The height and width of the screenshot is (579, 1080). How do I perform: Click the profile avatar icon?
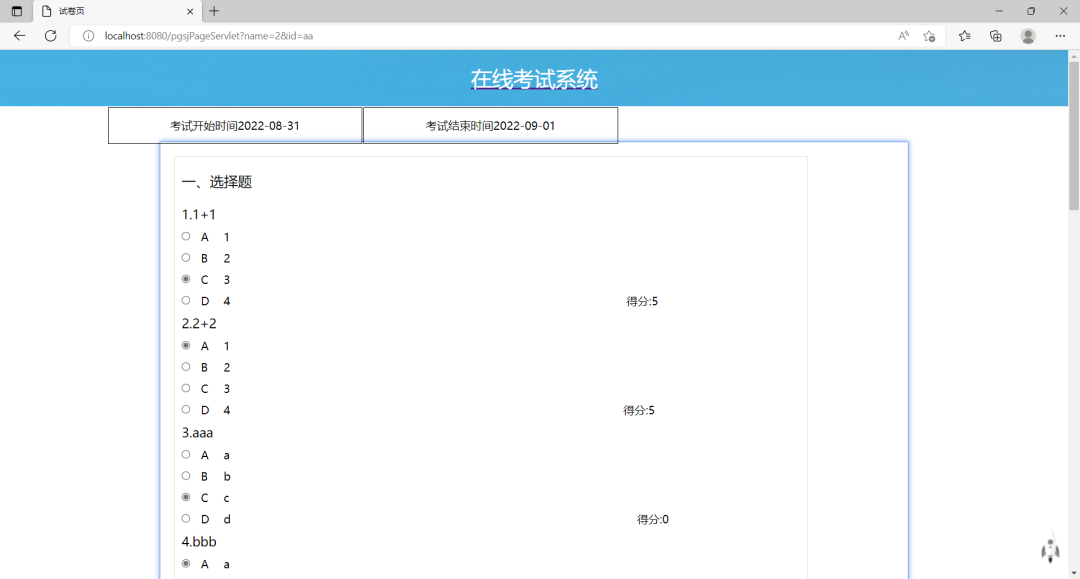tap(1028, 35)
